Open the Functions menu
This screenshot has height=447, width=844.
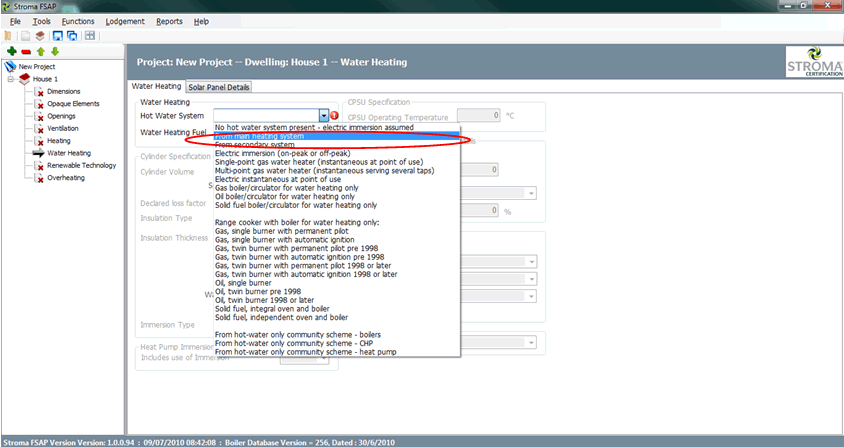click(x=78, y=22)
